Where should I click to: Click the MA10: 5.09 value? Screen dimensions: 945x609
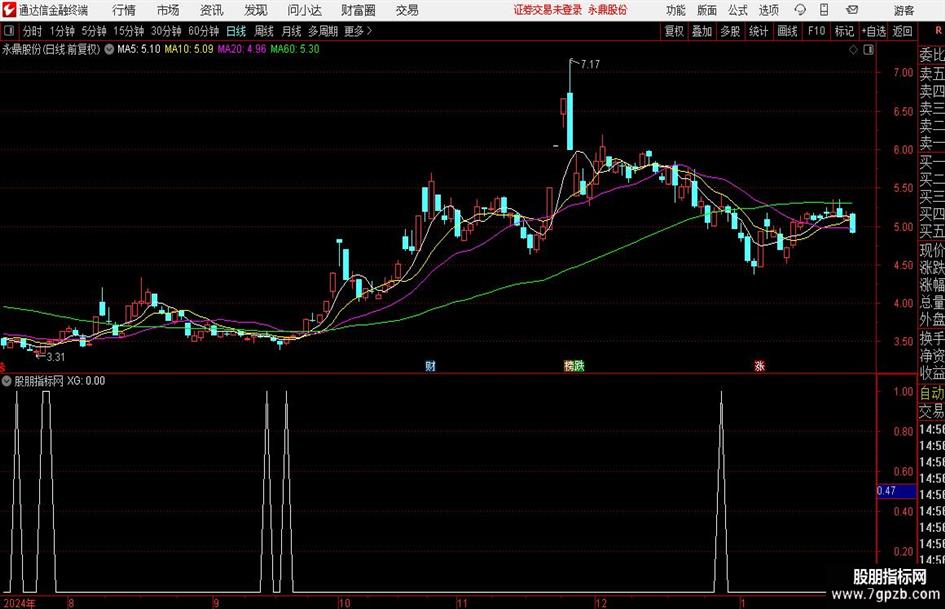[189, 49]
